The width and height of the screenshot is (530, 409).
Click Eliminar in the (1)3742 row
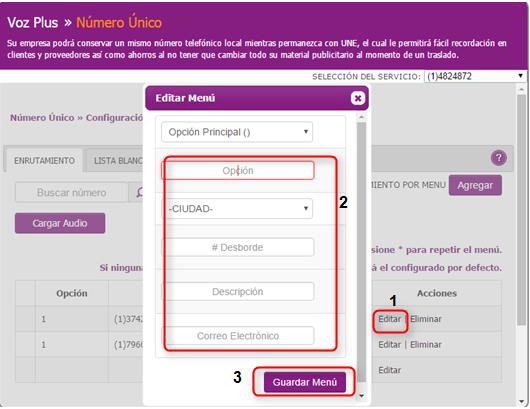pos(426,319)
